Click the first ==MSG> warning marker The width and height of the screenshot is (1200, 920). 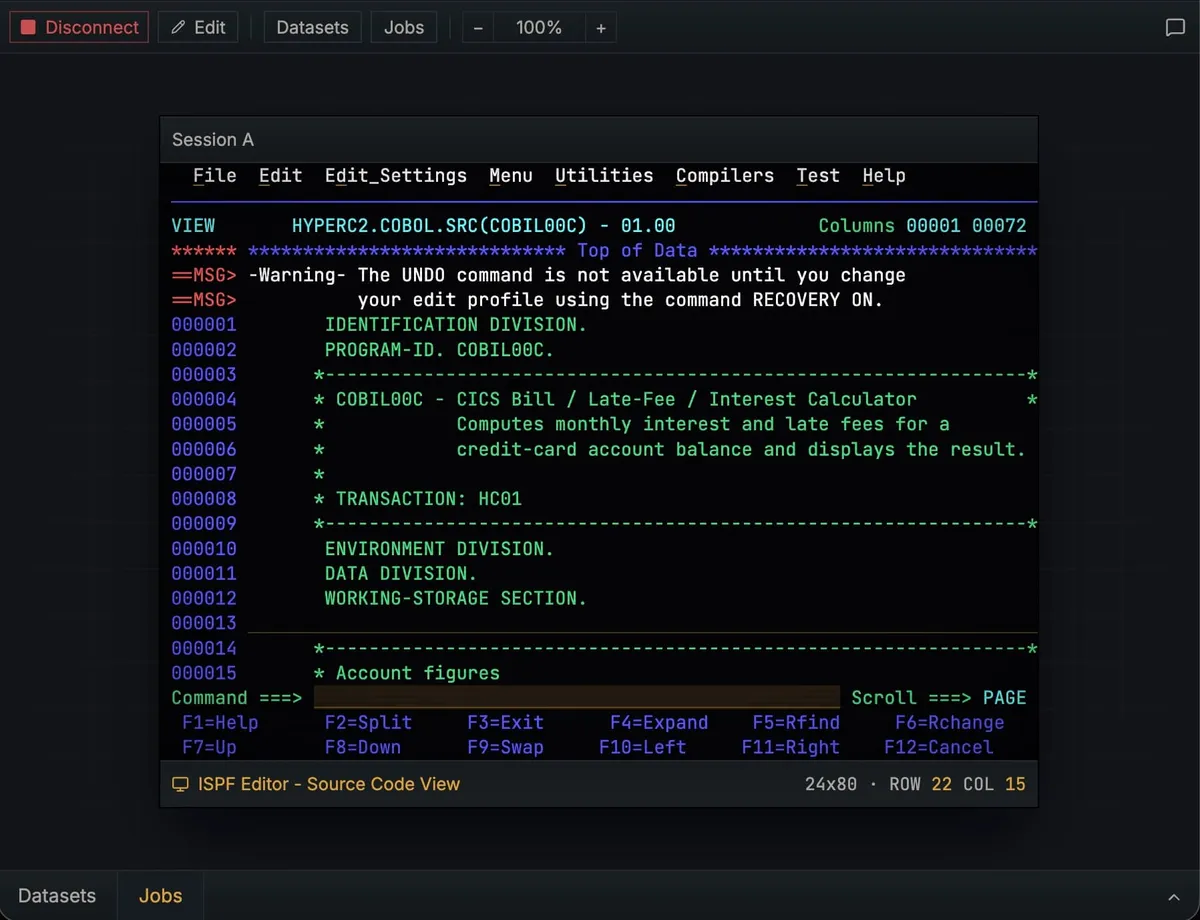[204, 275]
